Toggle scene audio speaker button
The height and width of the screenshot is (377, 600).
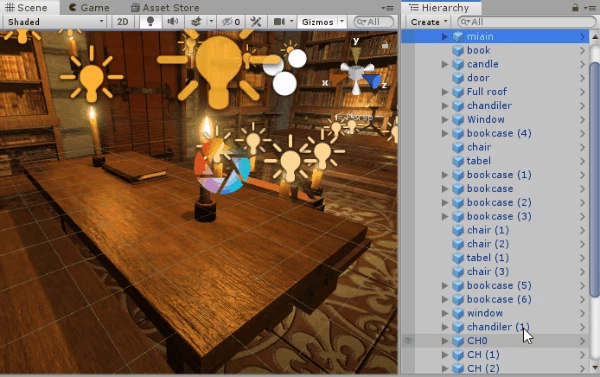coord(173,22)
